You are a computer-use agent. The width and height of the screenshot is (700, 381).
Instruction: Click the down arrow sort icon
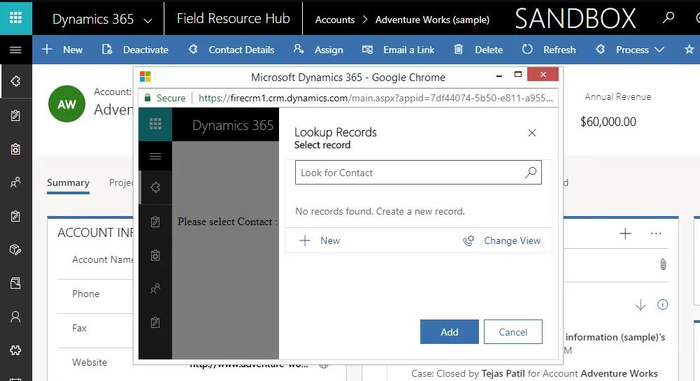640,305
